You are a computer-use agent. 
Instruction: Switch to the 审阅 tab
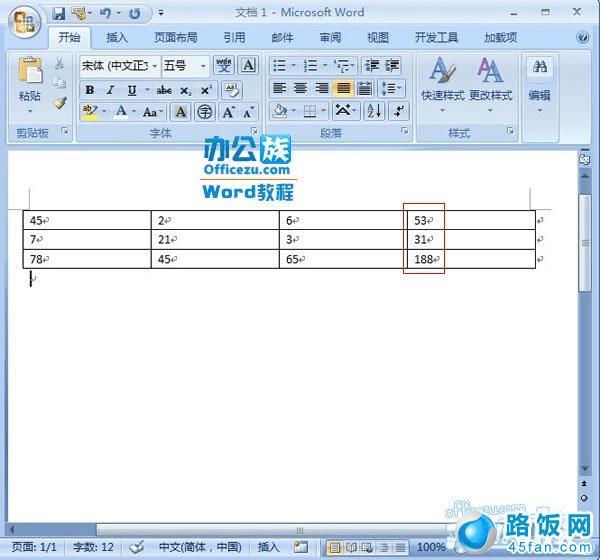(x=330, y=38)
